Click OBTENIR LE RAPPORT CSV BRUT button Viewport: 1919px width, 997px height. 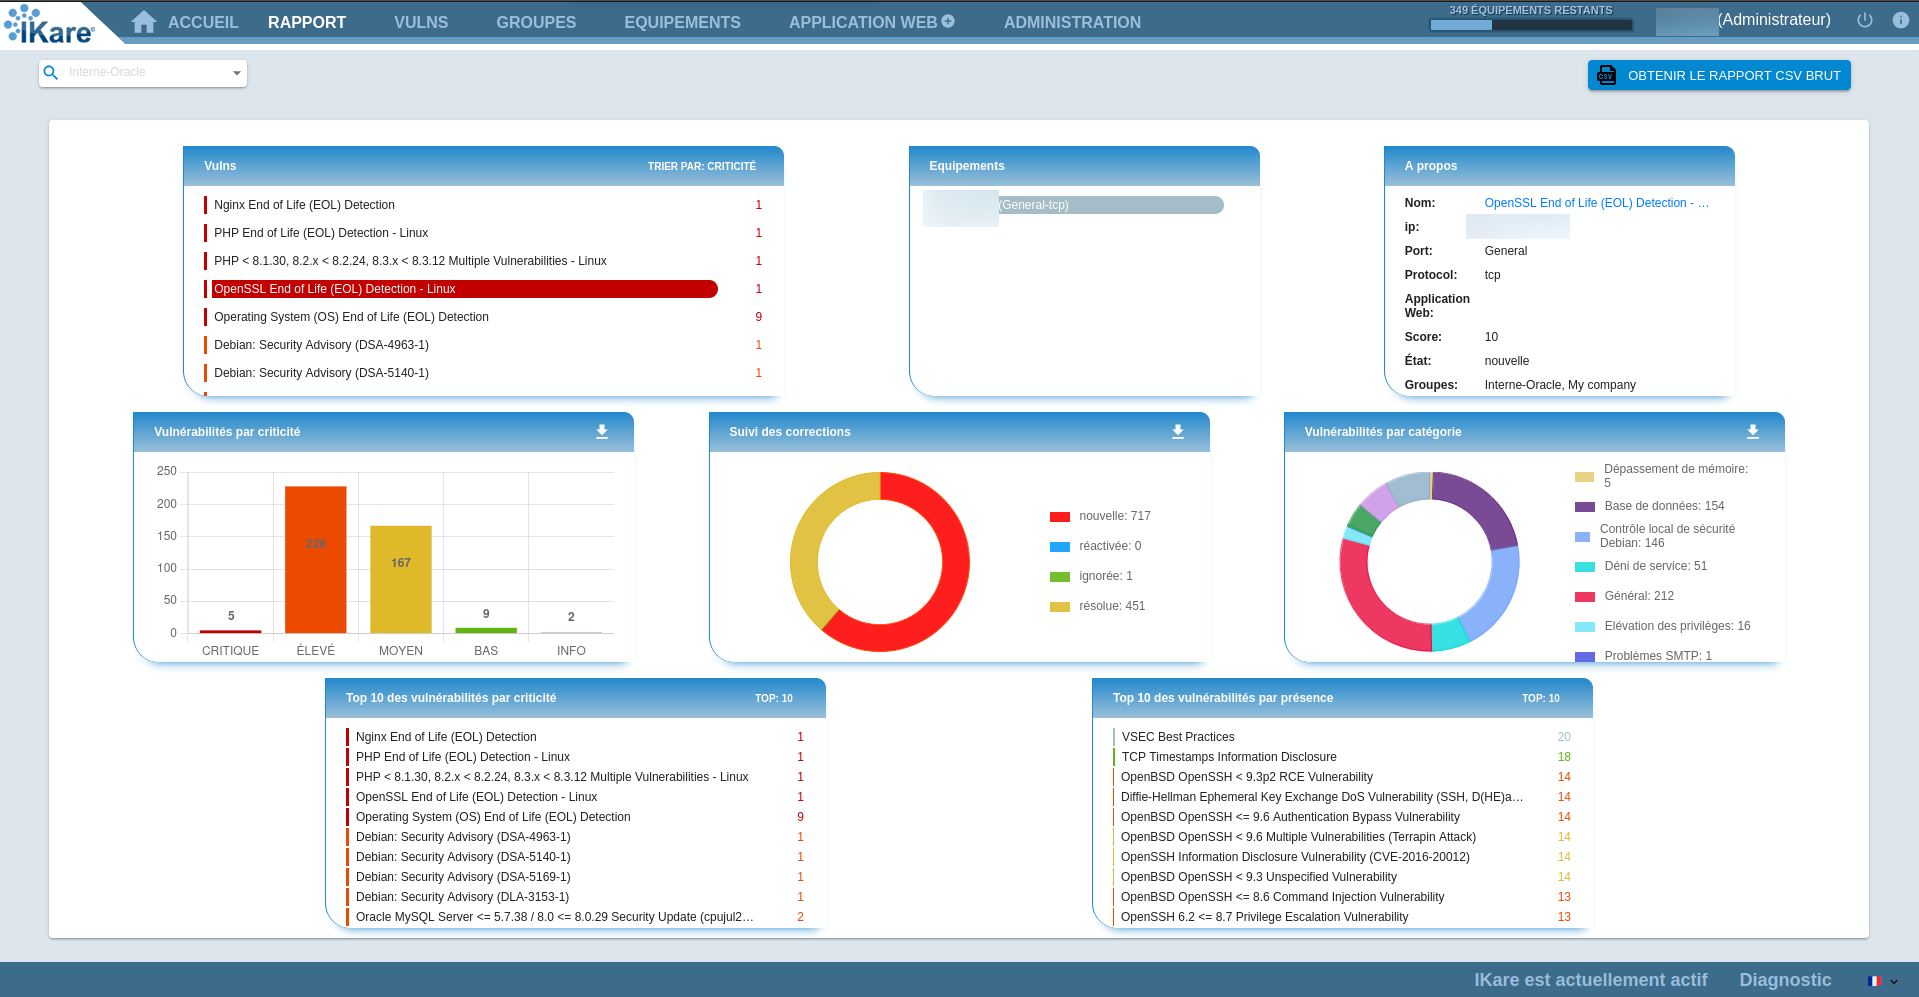click(1719, 75)
